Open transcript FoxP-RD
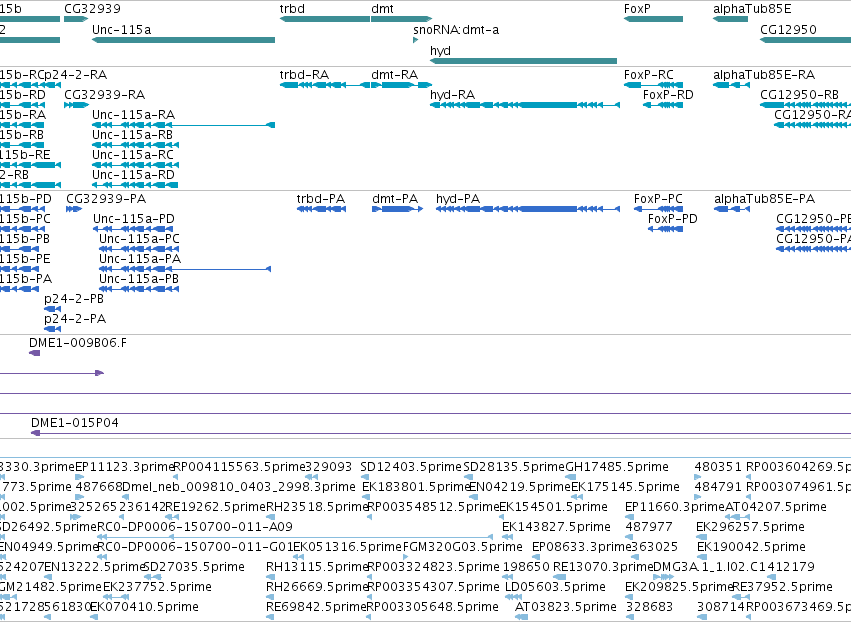The height and width of the screenshot is (622, 851). point(668,94)
